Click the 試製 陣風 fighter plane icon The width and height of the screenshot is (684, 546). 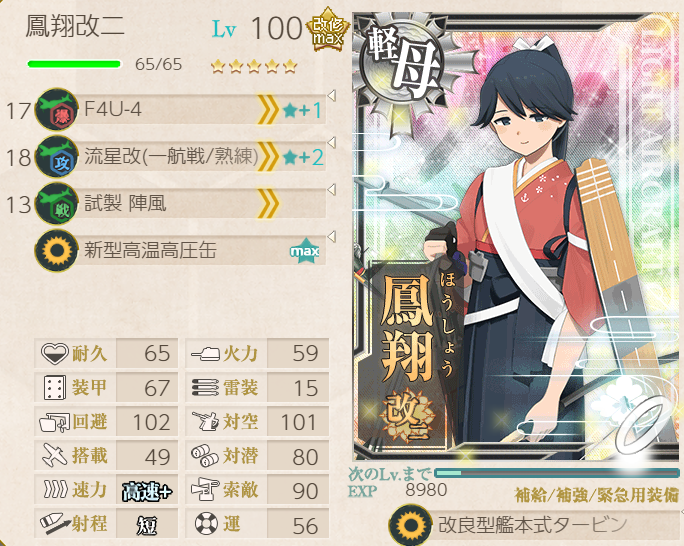(x=57, y=204)
